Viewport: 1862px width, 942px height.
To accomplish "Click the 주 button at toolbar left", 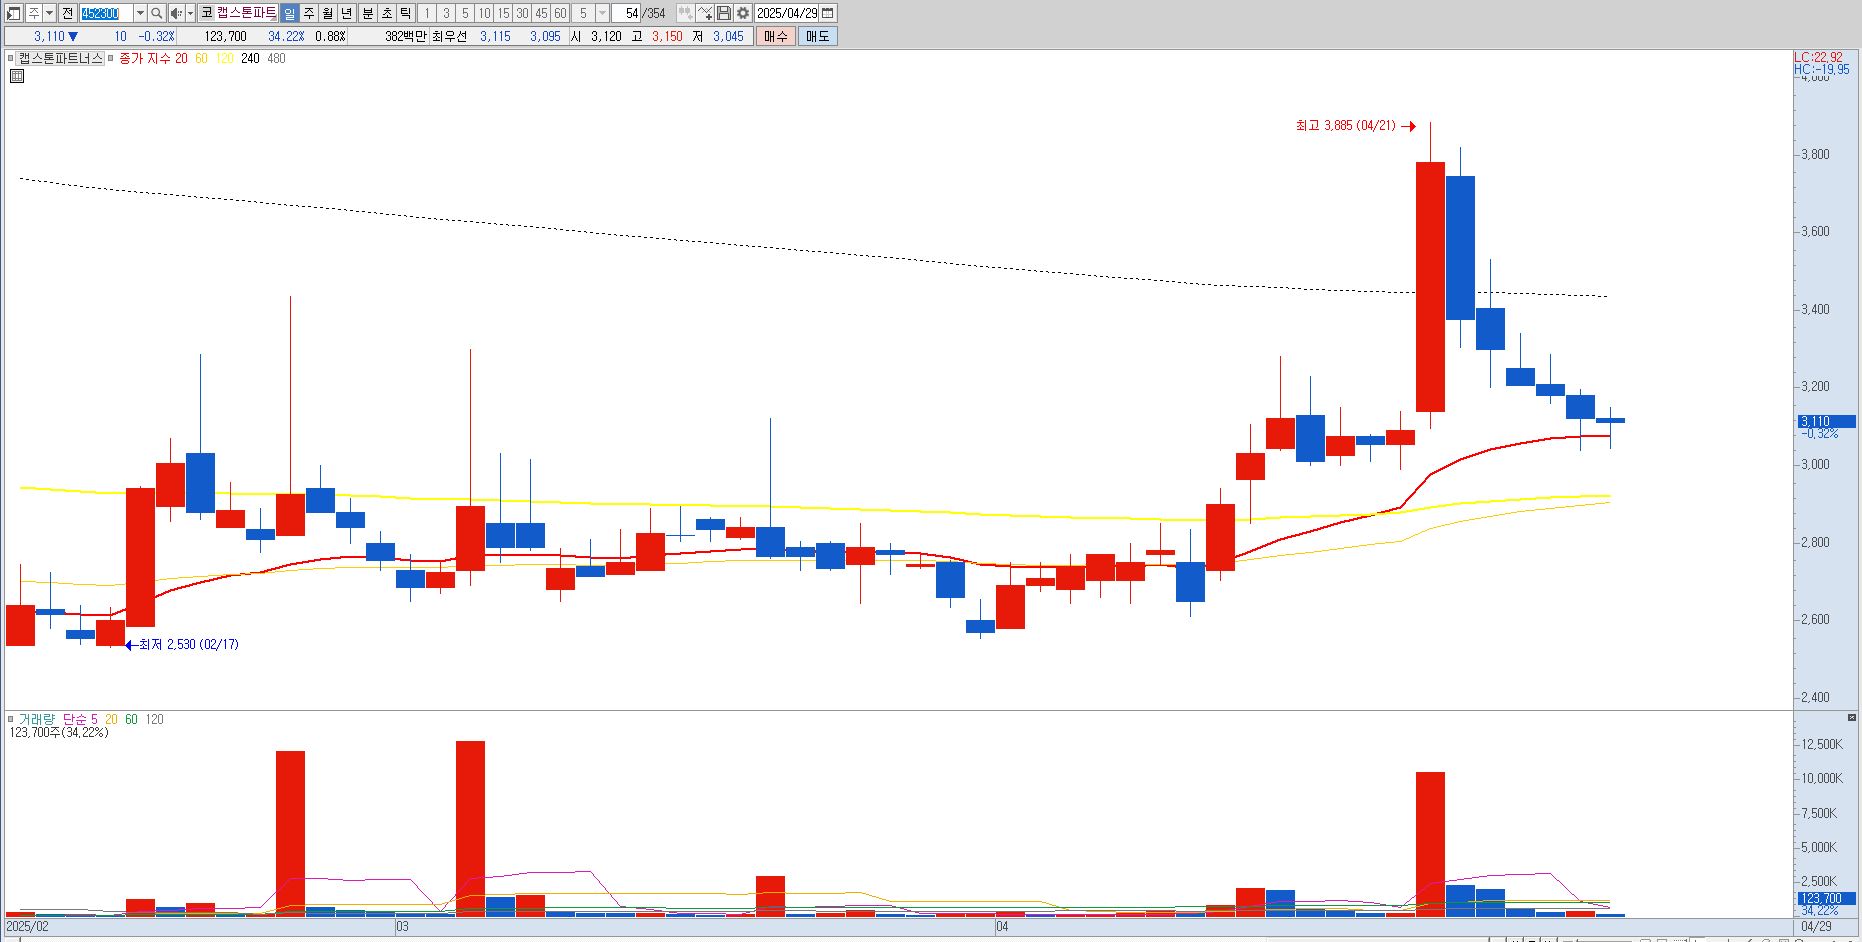I will 33,13.
